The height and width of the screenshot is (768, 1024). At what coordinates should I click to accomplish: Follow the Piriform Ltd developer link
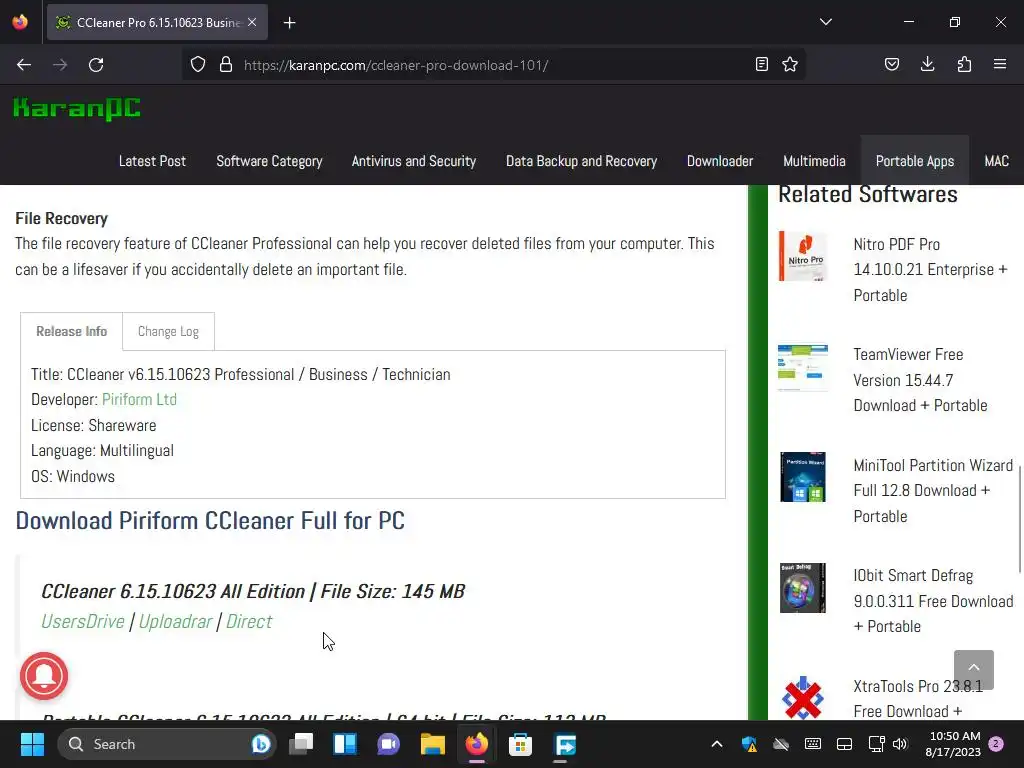click(x=139, y=400)
